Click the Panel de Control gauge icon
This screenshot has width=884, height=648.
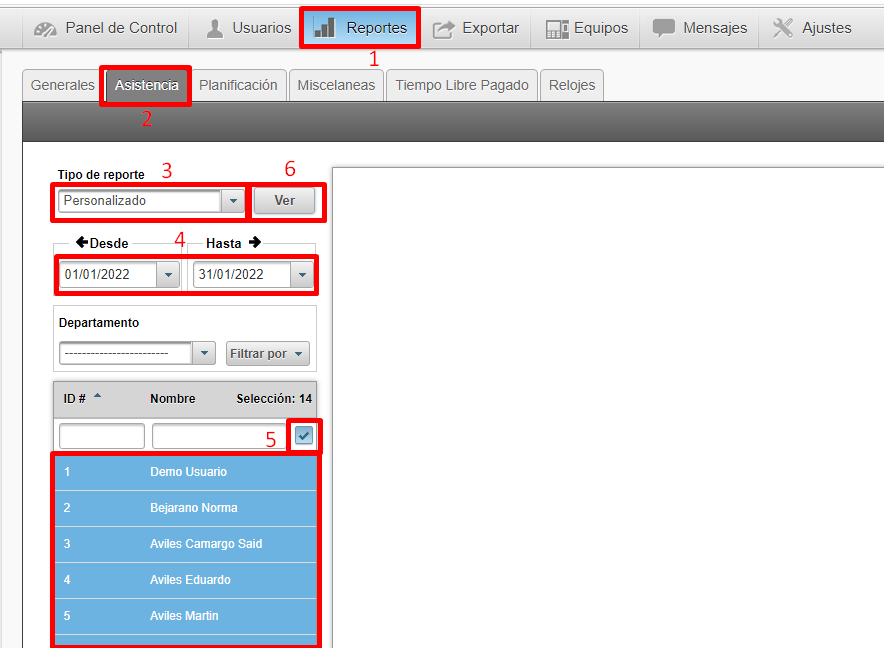[x=45, y=29]
